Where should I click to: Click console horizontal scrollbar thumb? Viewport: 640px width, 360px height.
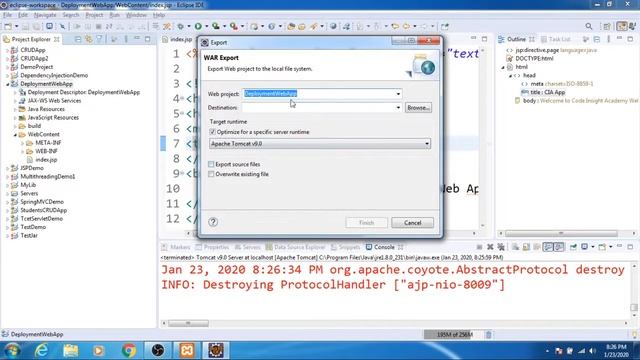(x=188, y=323)
